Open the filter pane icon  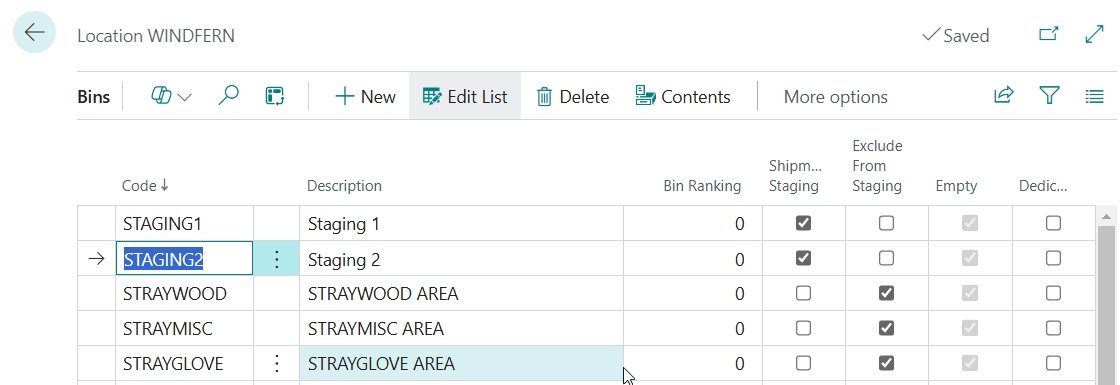coord(1049,96)
